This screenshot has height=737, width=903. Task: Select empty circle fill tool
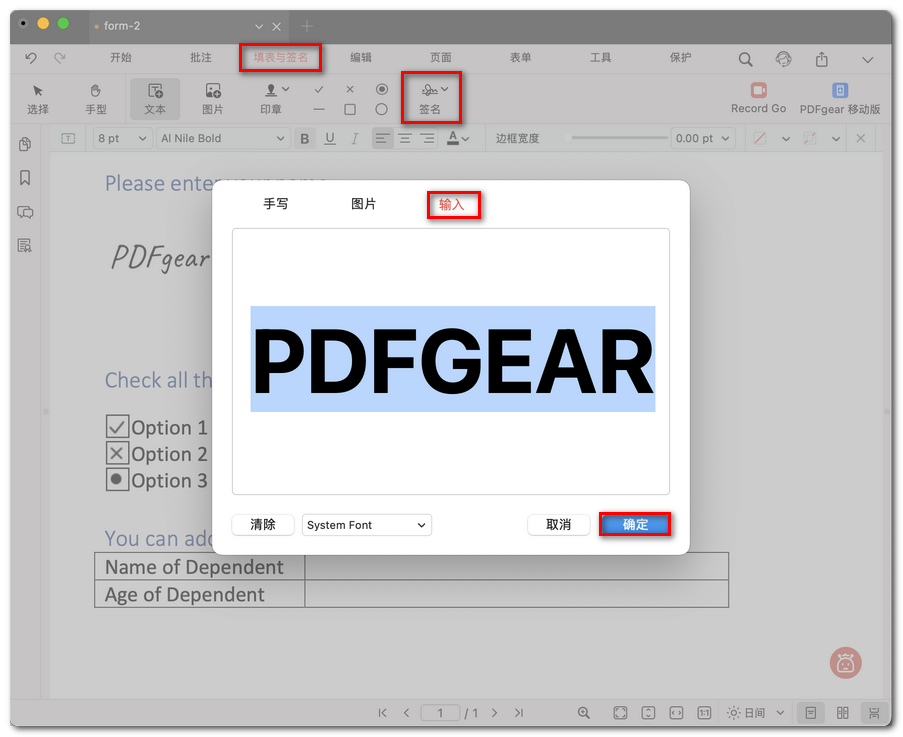click(381, 109)
